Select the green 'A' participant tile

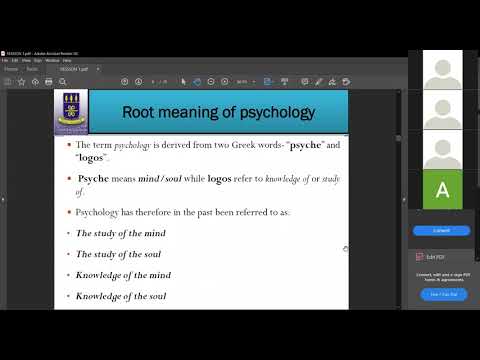443,190
